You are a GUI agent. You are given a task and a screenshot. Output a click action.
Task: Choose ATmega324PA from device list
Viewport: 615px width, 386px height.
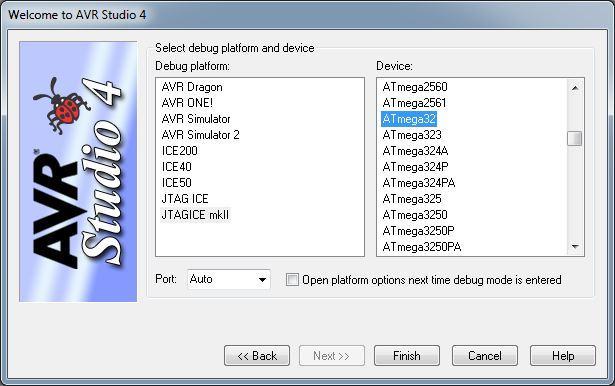pyautogui.click(x=418, y=183)
